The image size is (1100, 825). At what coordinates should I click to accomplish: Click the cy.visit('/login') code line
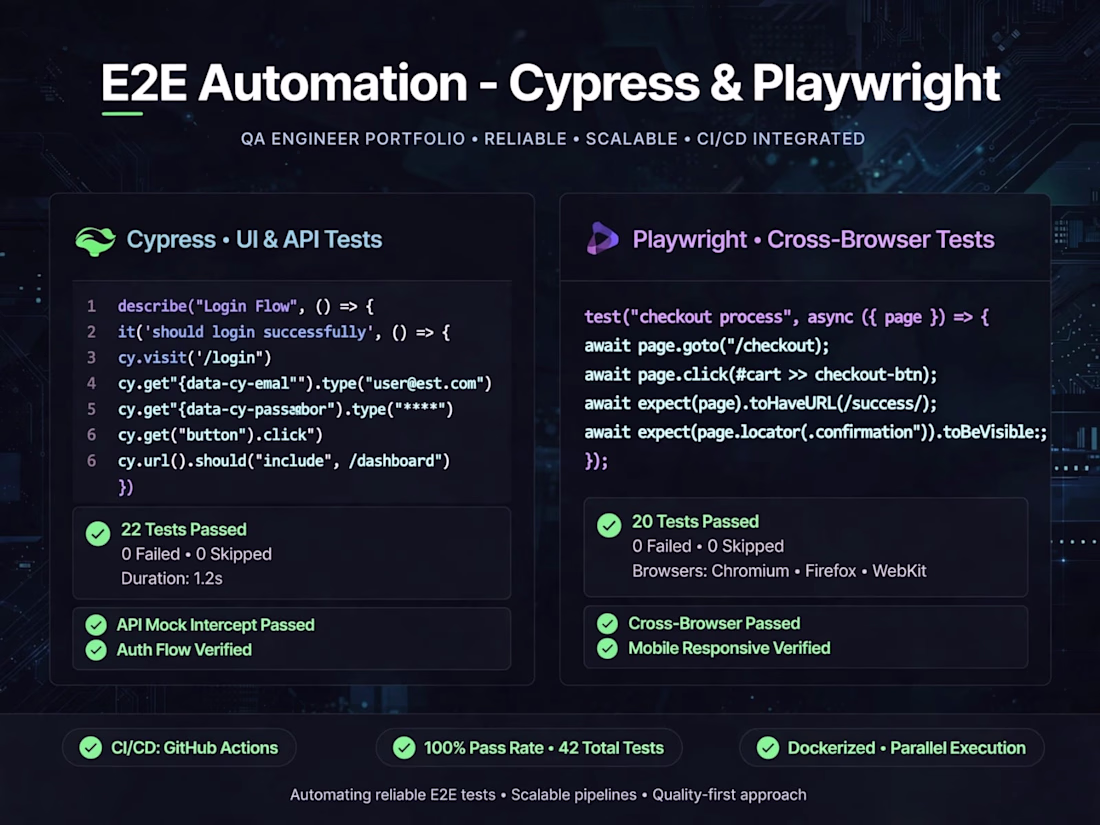click(x=194, y=358)
